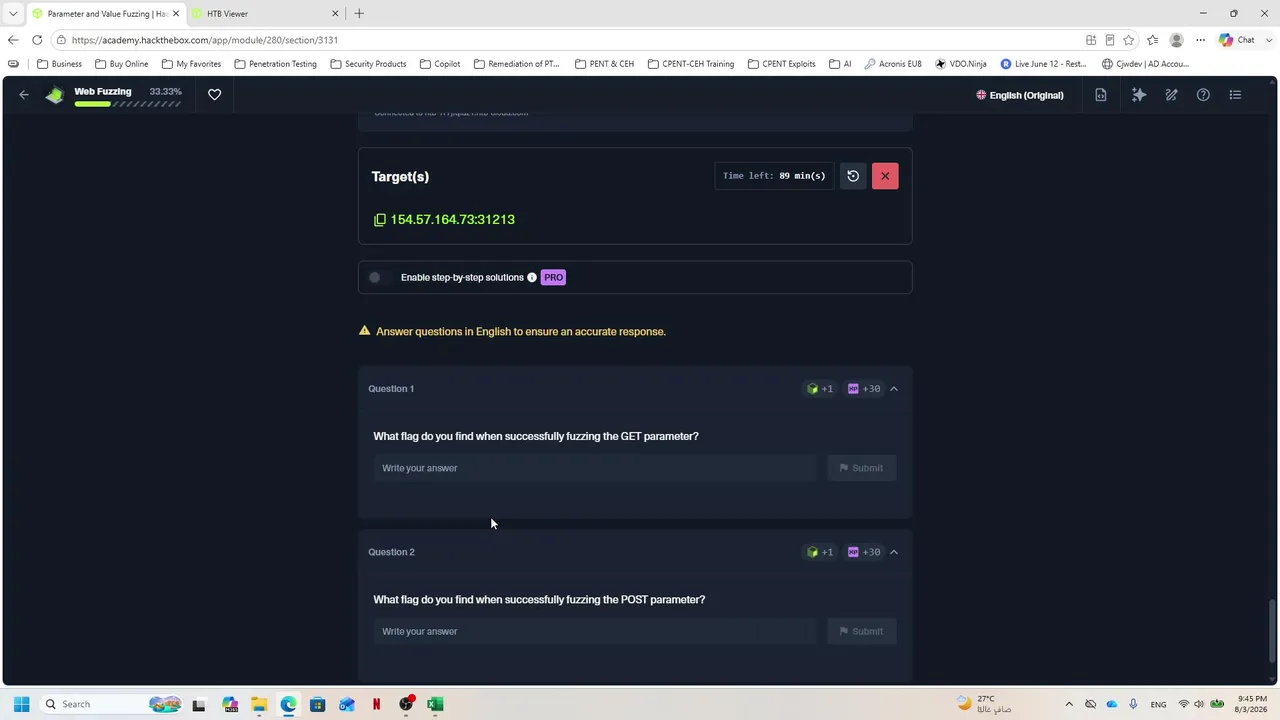The image size is (1280, 720).
Task: Click the address bar URL
Action: coord(204,40)
